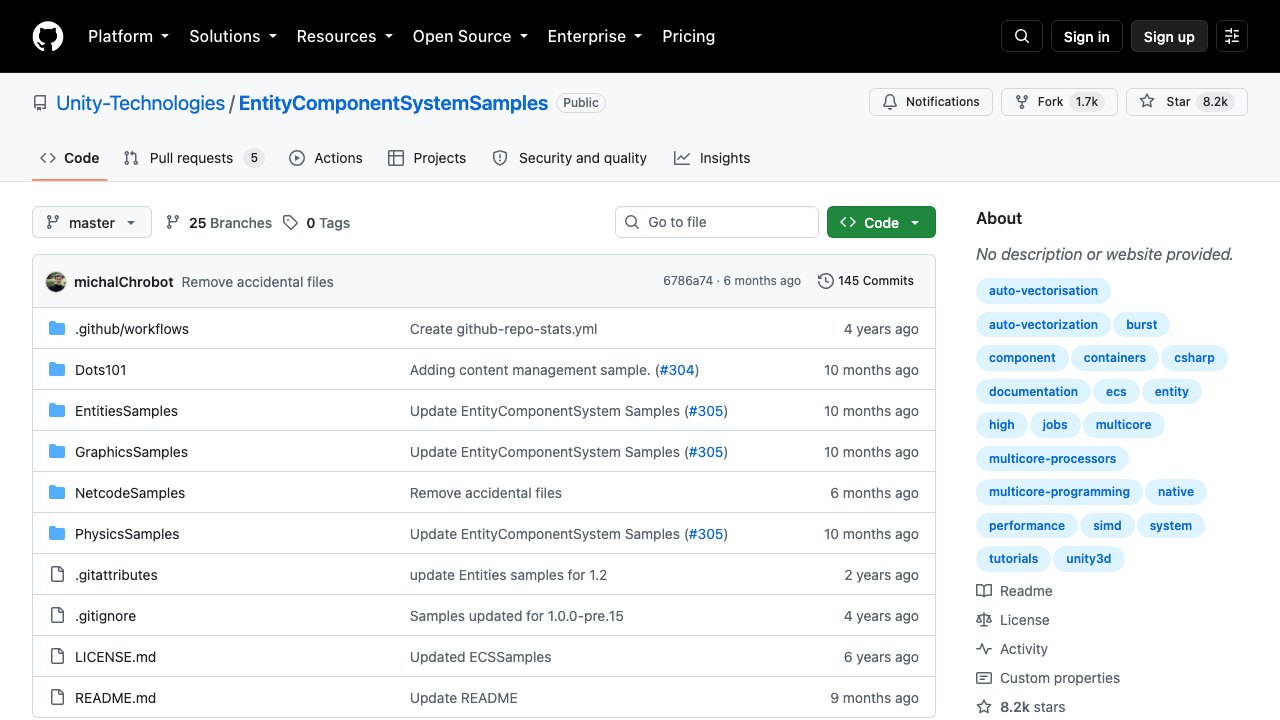Select the unity3d topic tag
The width and height of the screenshot is (1280, 720).
(x=1089, y=559)
